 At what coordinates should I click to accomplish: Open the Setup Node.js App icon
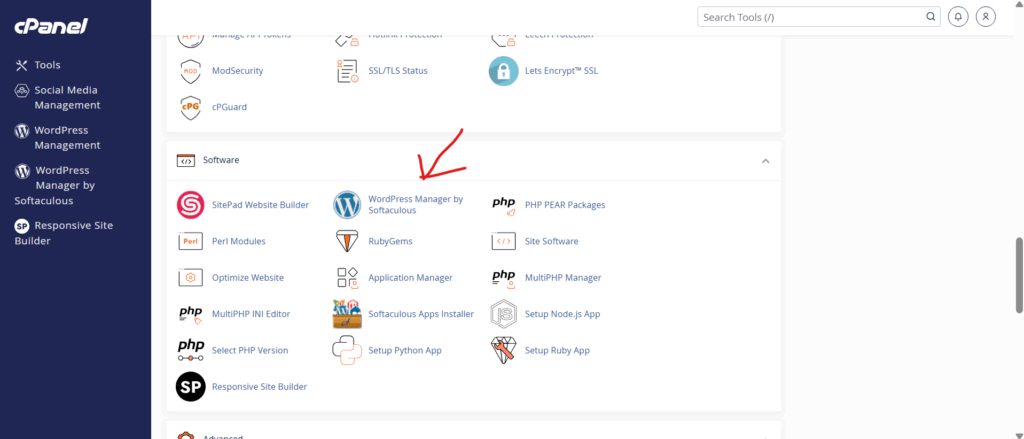[503, 314]
